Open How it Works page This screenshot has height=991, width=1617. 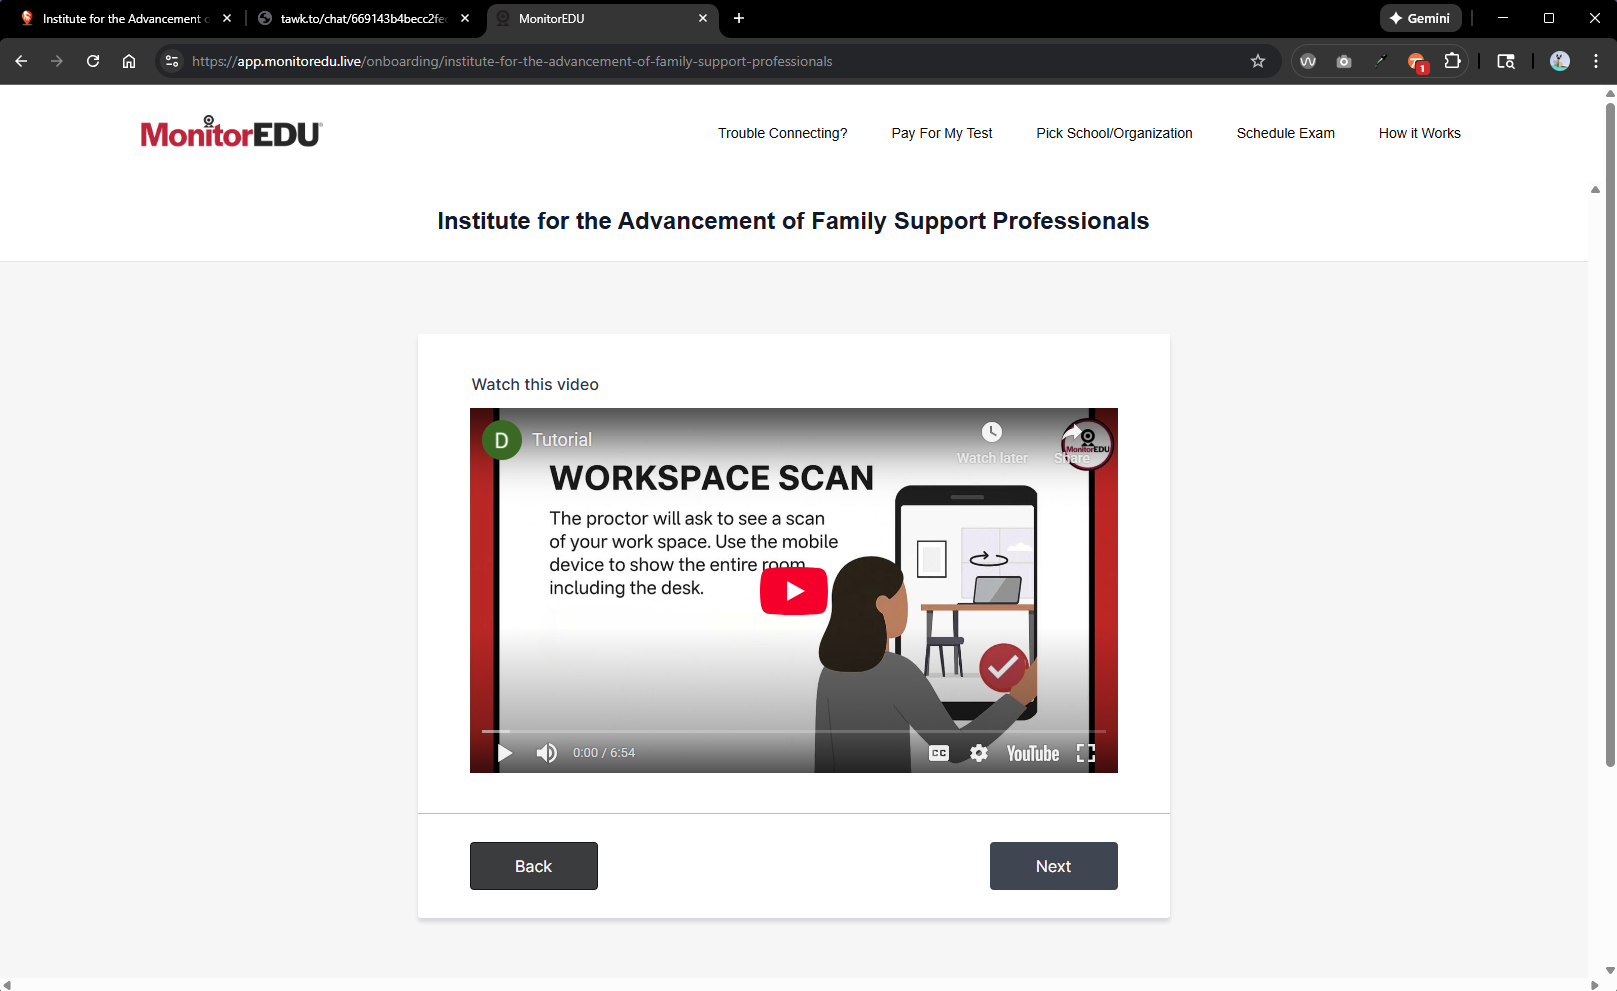click(1420, 133)
